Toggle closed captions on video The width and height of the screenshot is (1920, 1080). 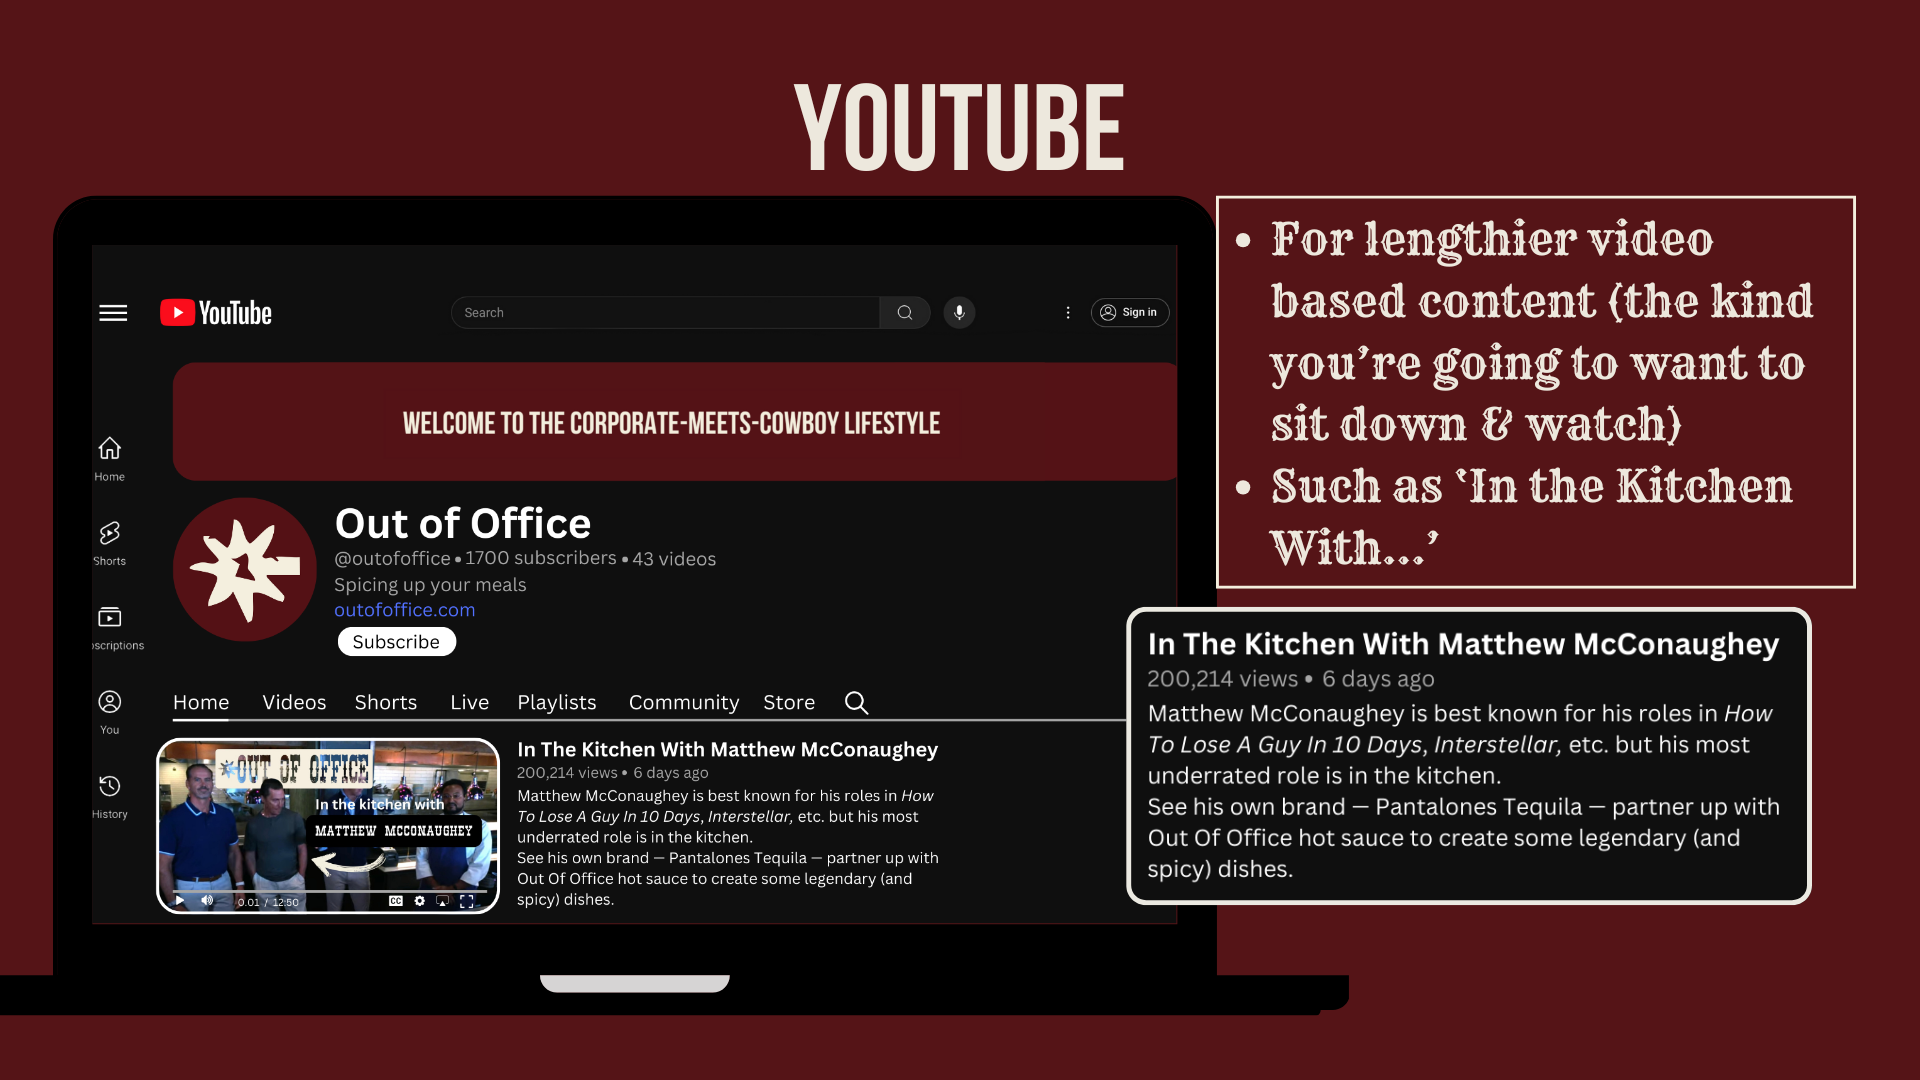396,901
